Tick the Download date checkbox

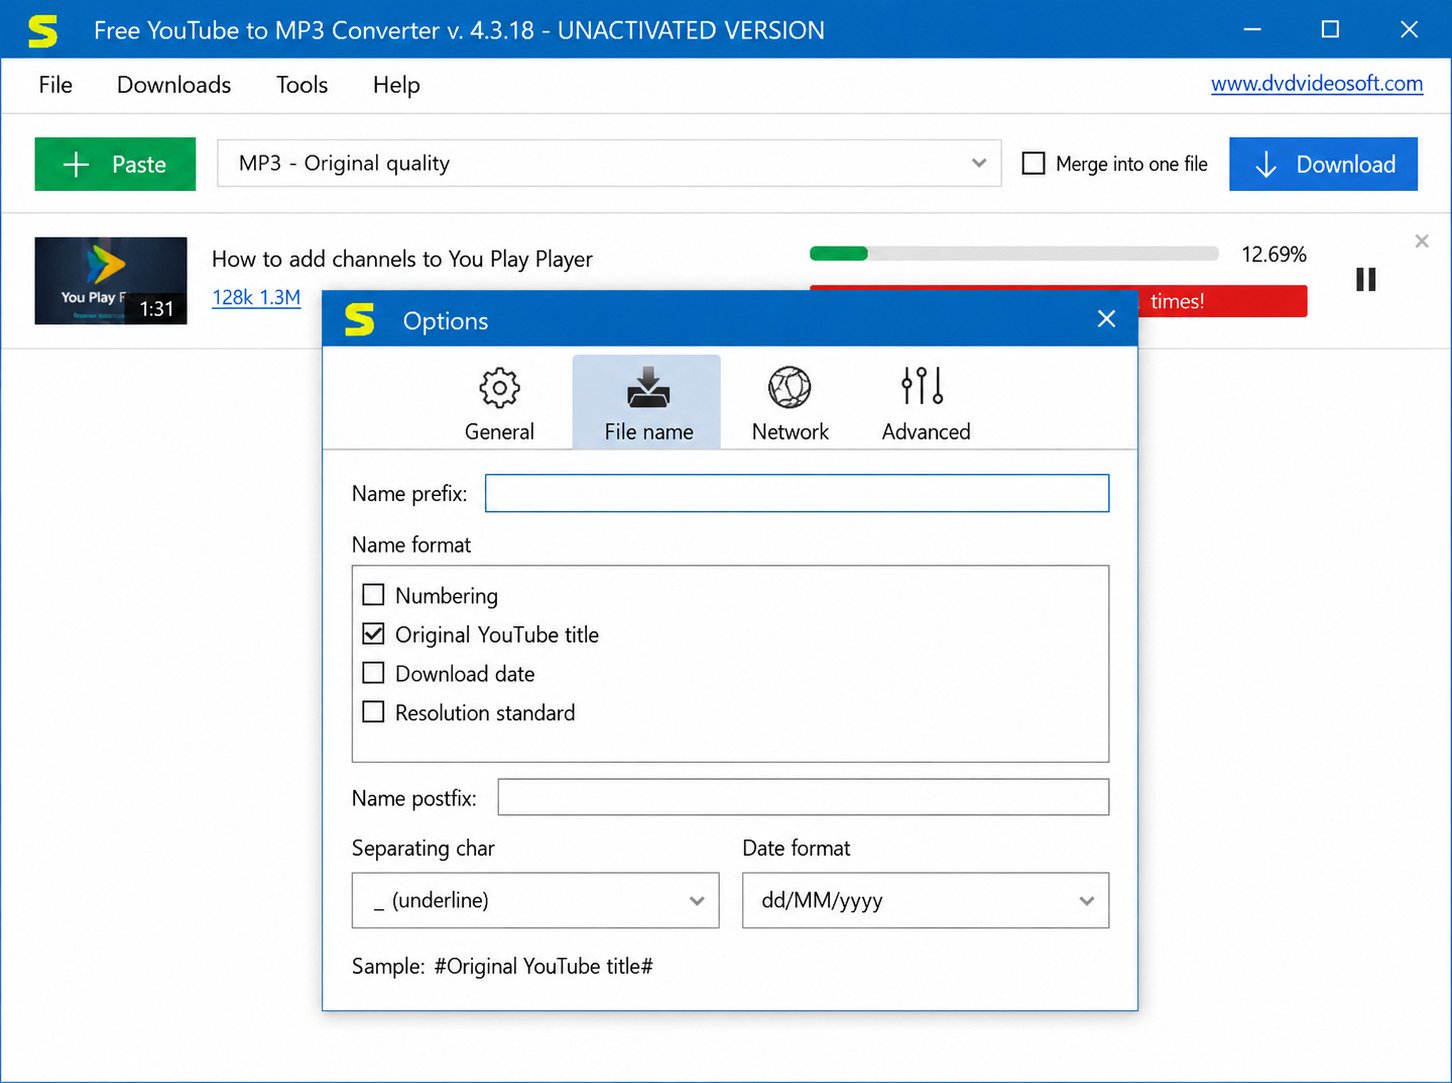373,673
